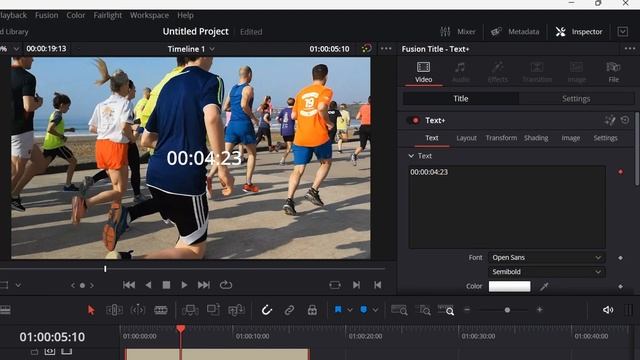
Task: Open the Settings tab of Text+
Action: pyautogui.click(x=605, y=138)
